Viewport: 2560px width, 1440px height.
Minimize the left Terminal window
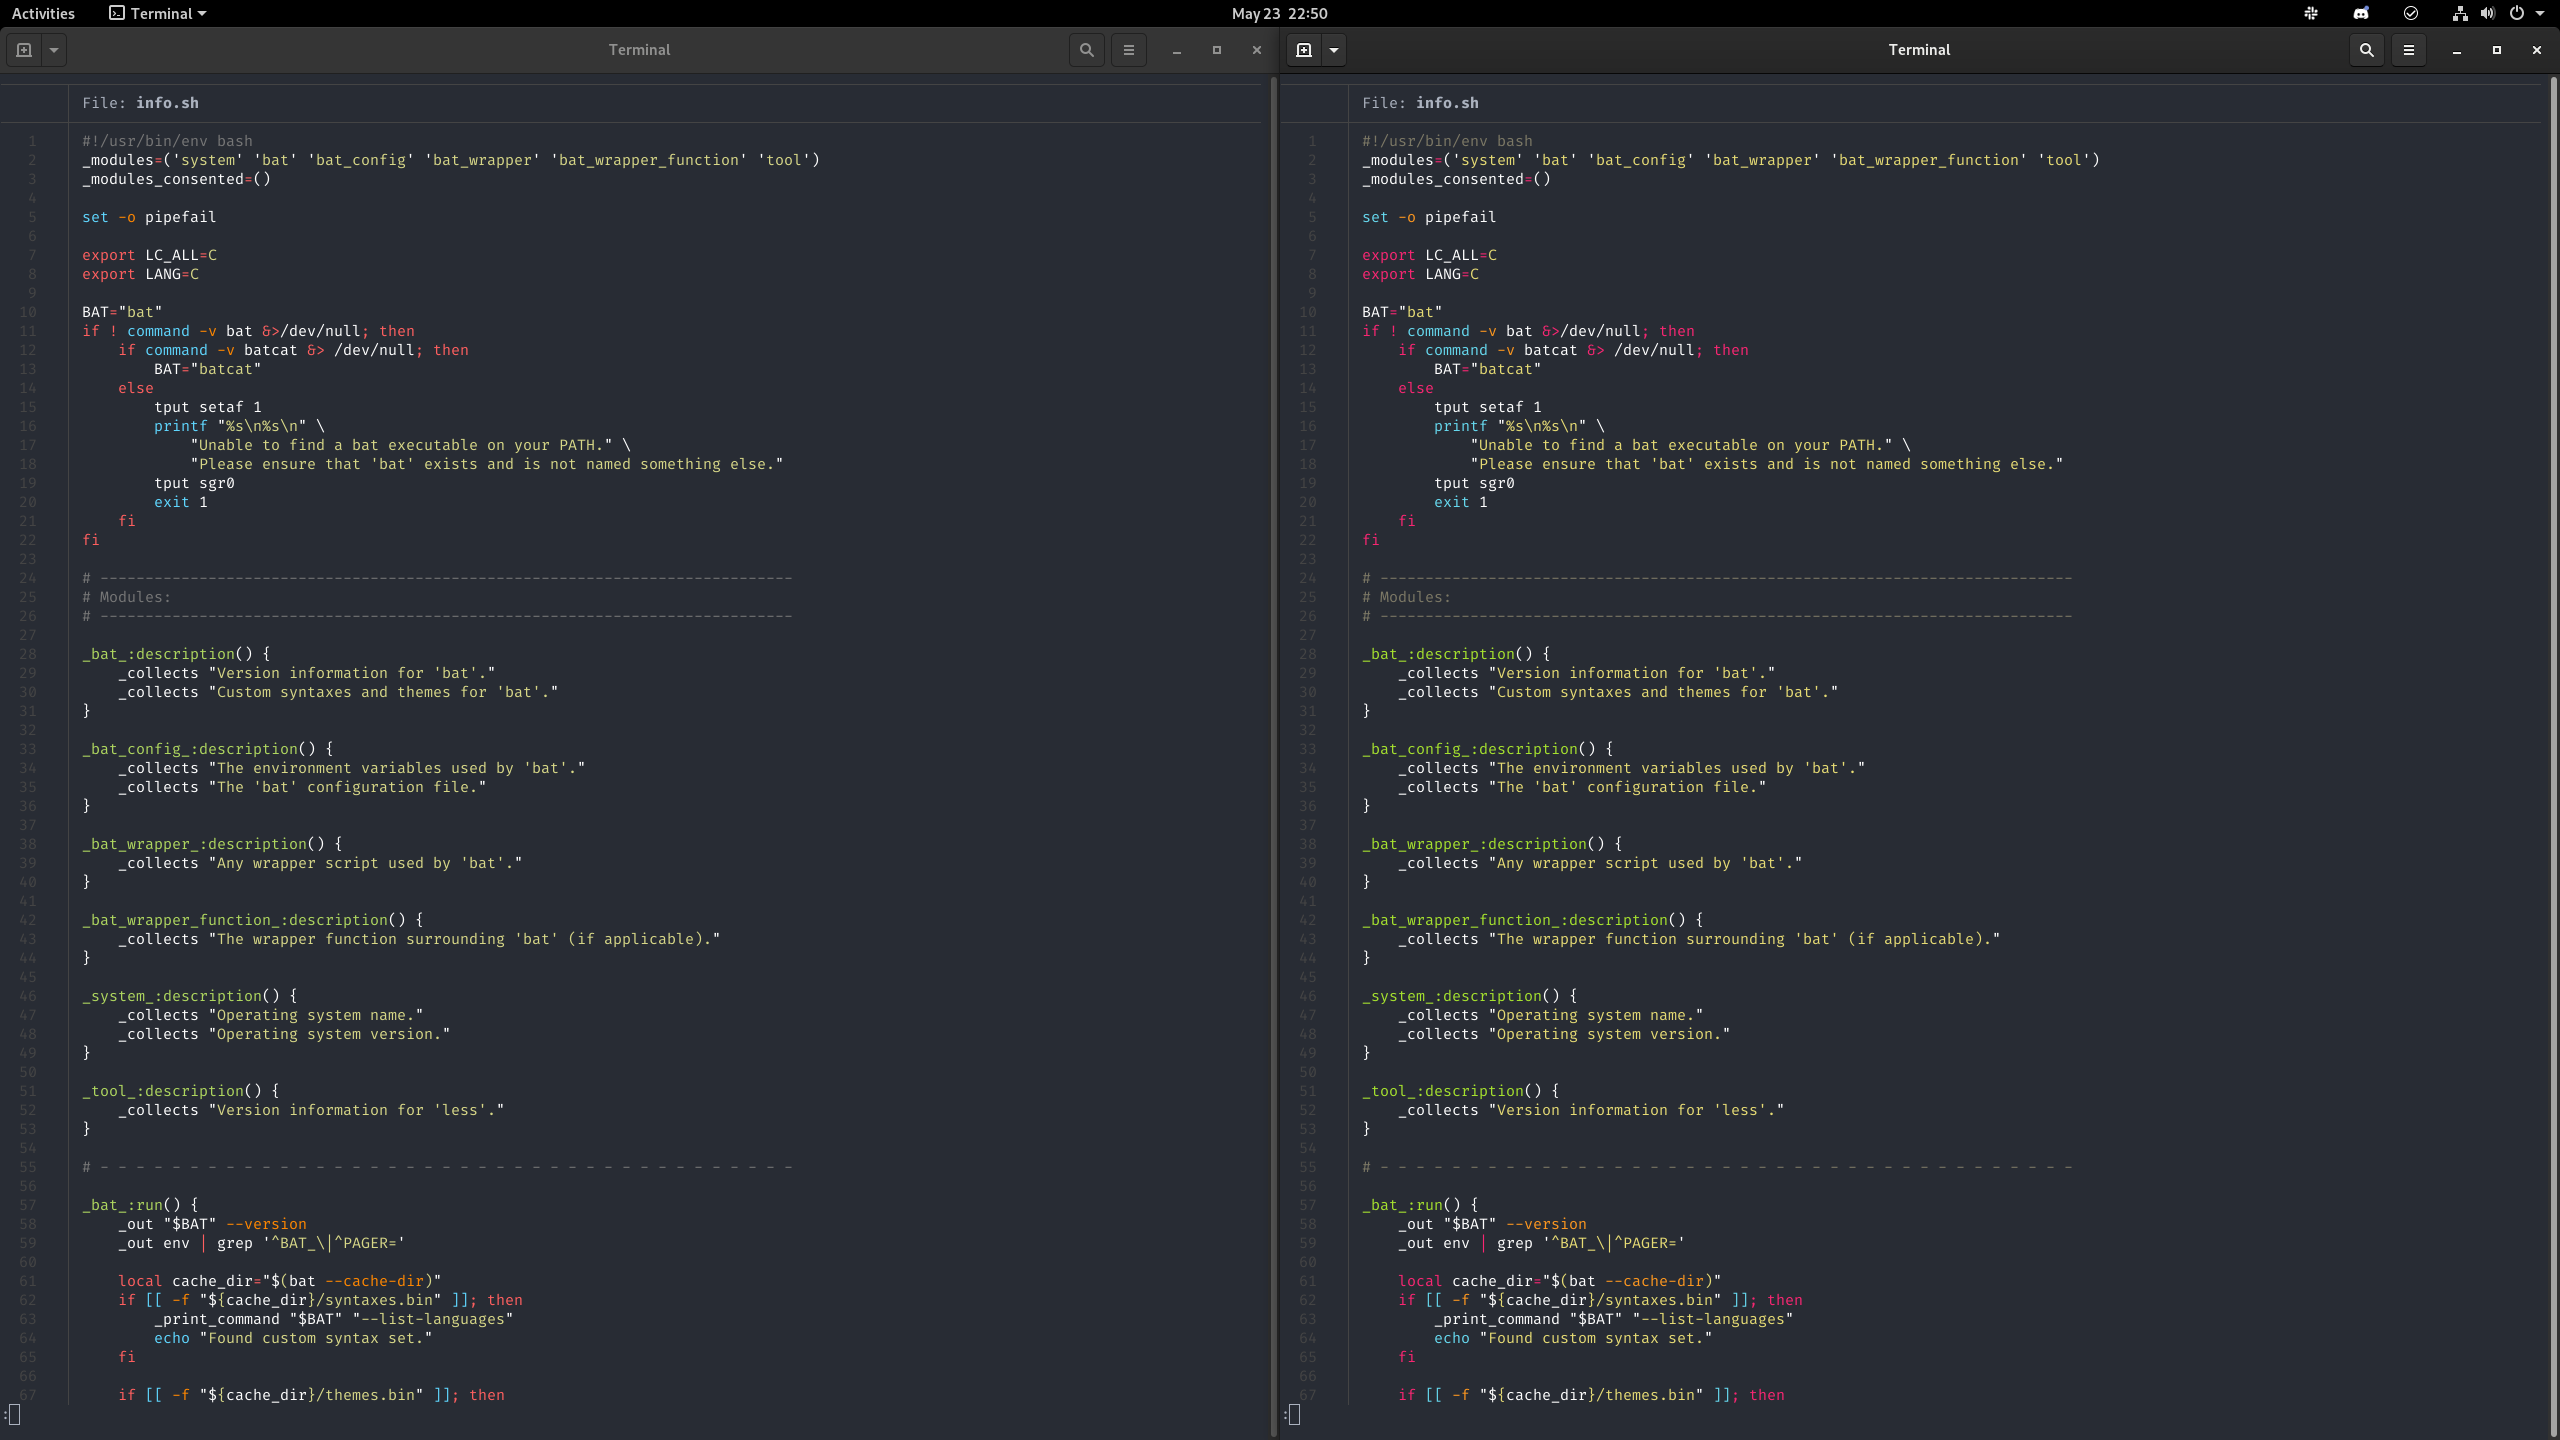(x=1176, y=49)
